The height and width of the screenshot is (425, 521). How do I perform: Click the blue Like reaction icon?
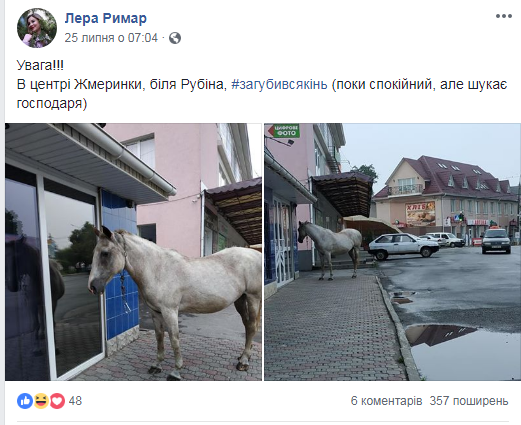25,401
